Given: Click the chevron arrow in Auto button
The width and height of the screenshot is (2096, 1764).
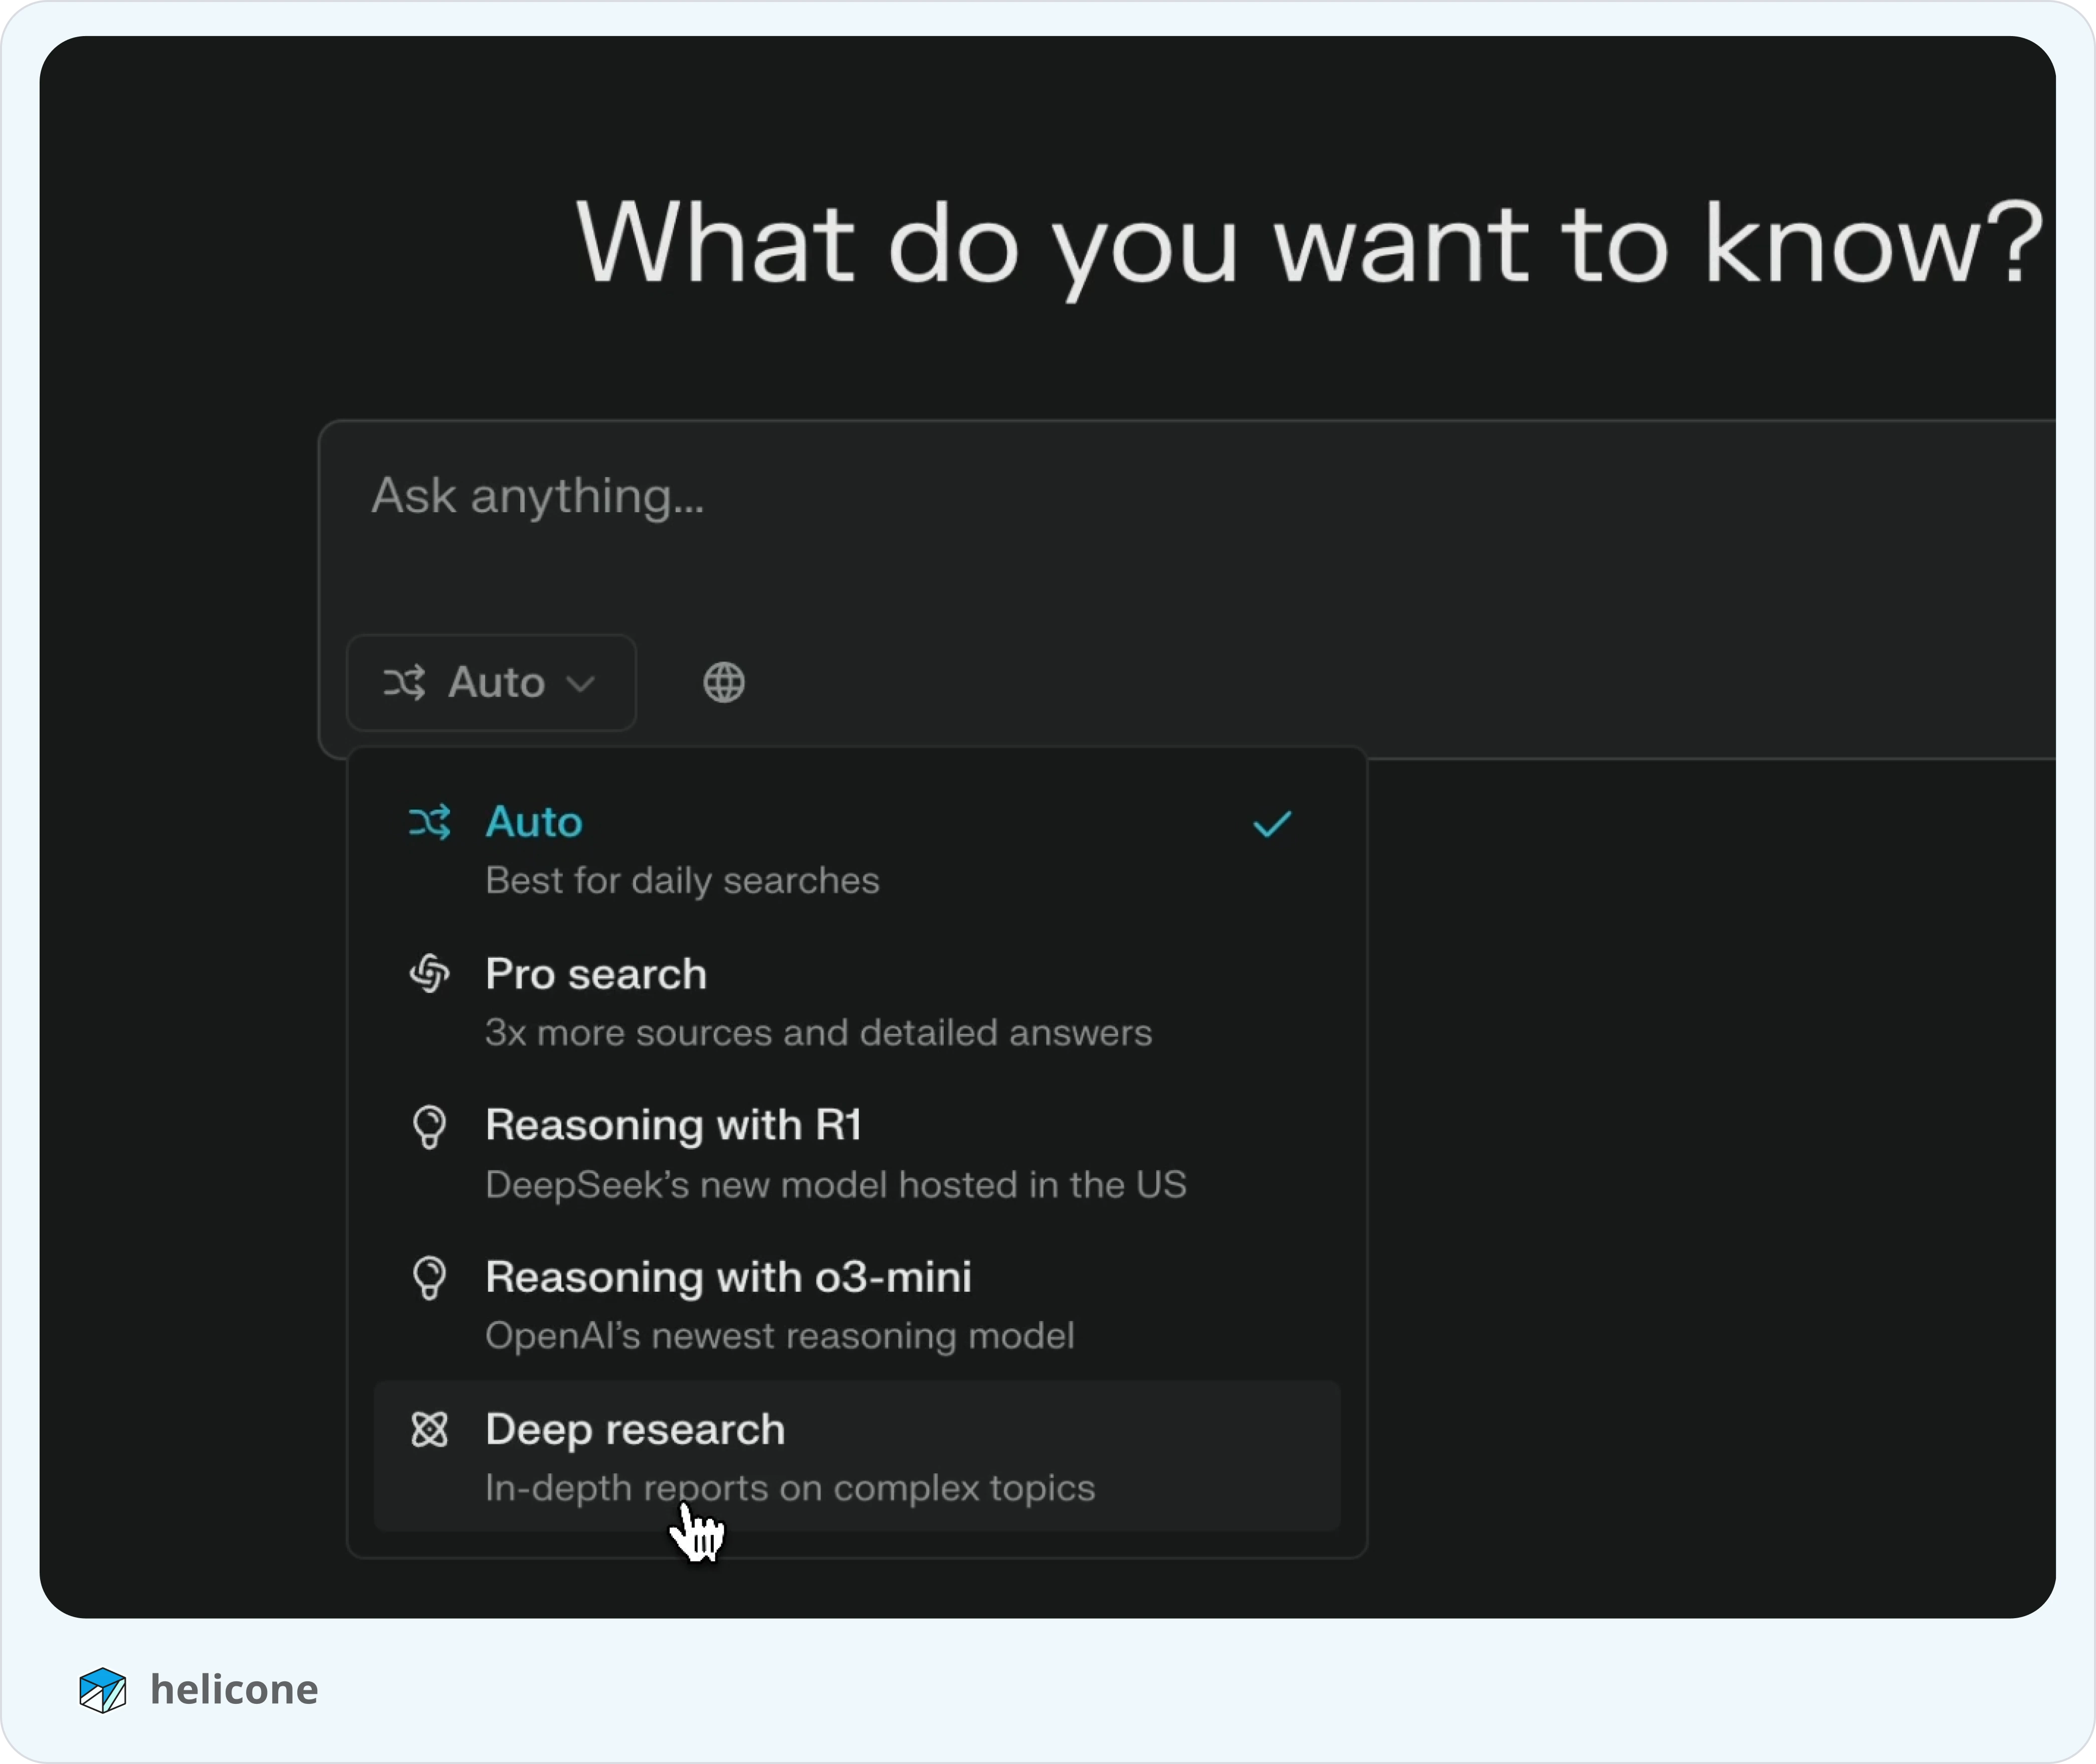Looking at the screenshot, I should [x=580, y=684].
